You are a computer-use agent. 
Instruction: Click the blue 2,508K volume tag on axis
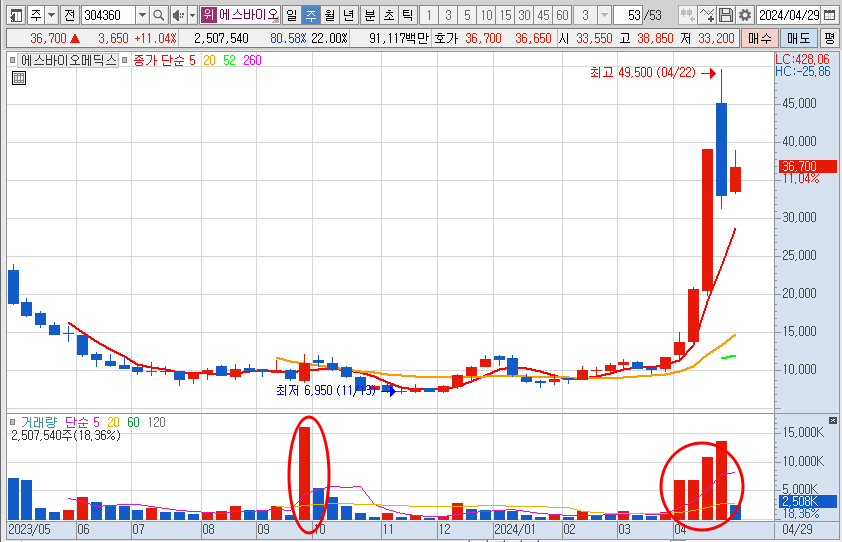[x=807, y=502]
